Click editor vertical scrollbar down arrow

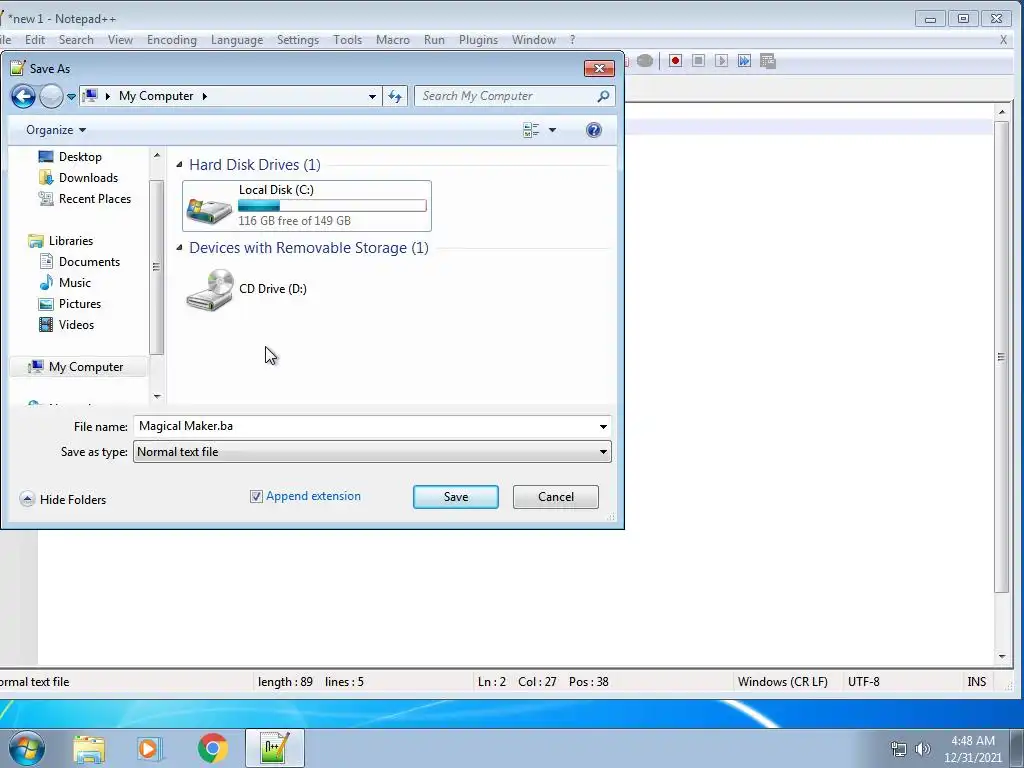[x=1002, y=657]
